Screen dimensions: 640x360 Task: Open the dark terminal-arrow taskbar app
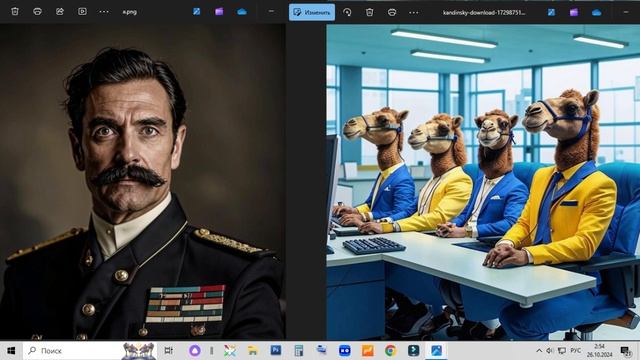(413, 351)
